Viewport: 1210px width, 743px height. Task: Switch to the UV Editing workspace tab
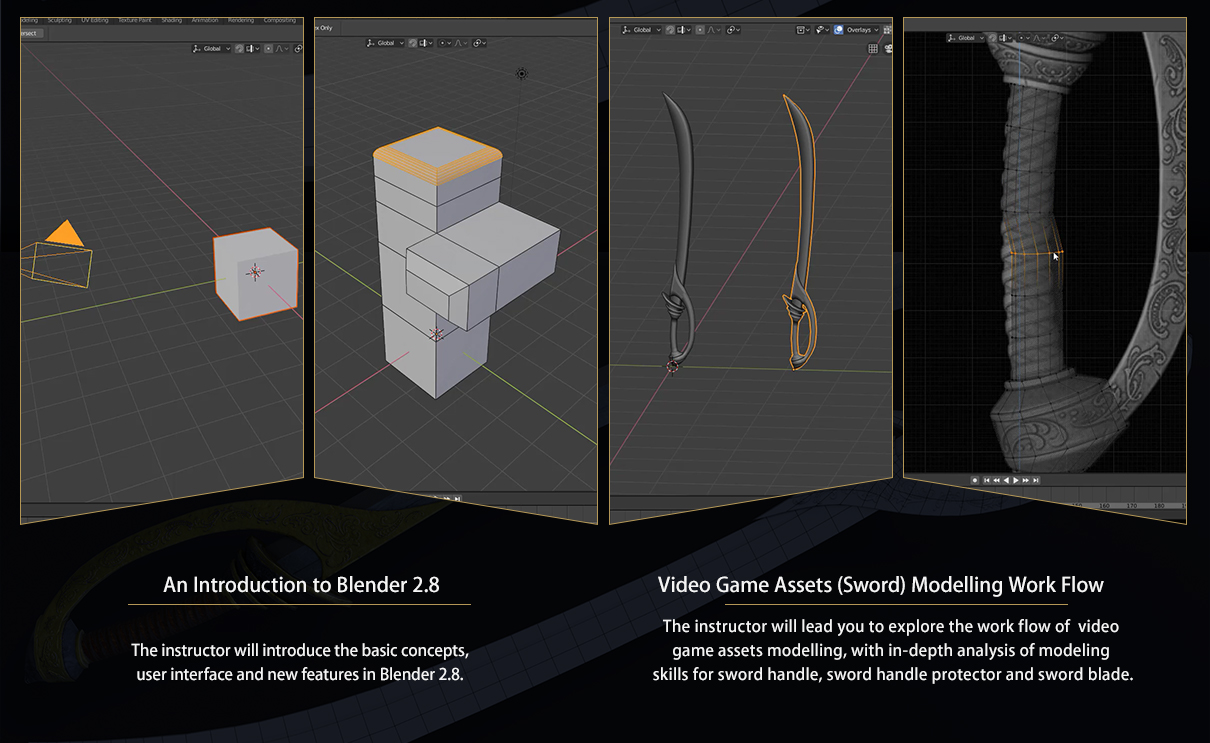(x=94, y=20)
